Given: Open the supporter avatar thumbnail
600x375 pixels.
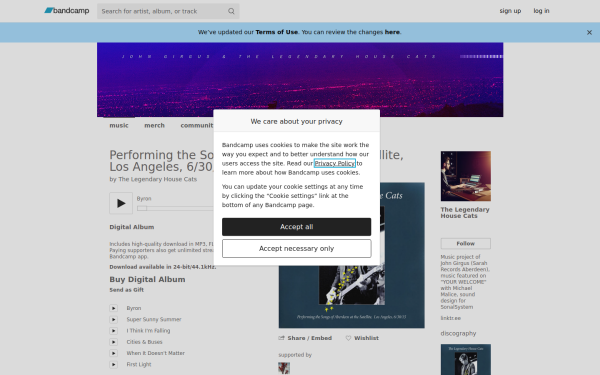Looking at the screenshot, I should point(284,368).
